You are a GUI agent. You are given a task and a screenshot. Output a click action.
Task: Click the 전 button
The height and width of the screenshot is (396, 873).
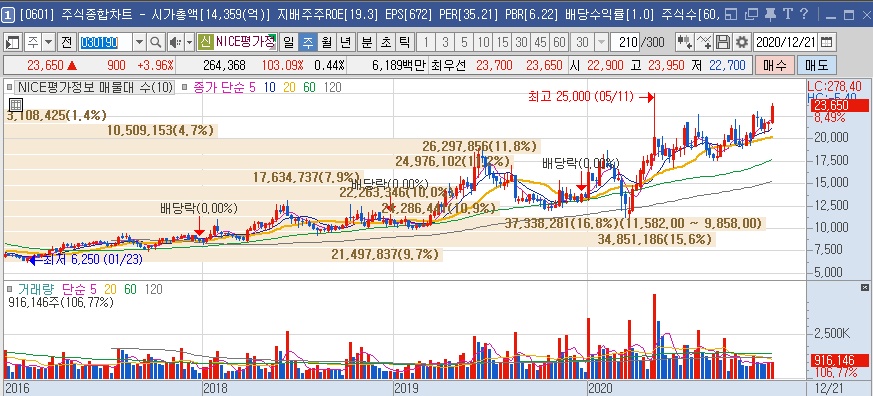pos(66,42)
